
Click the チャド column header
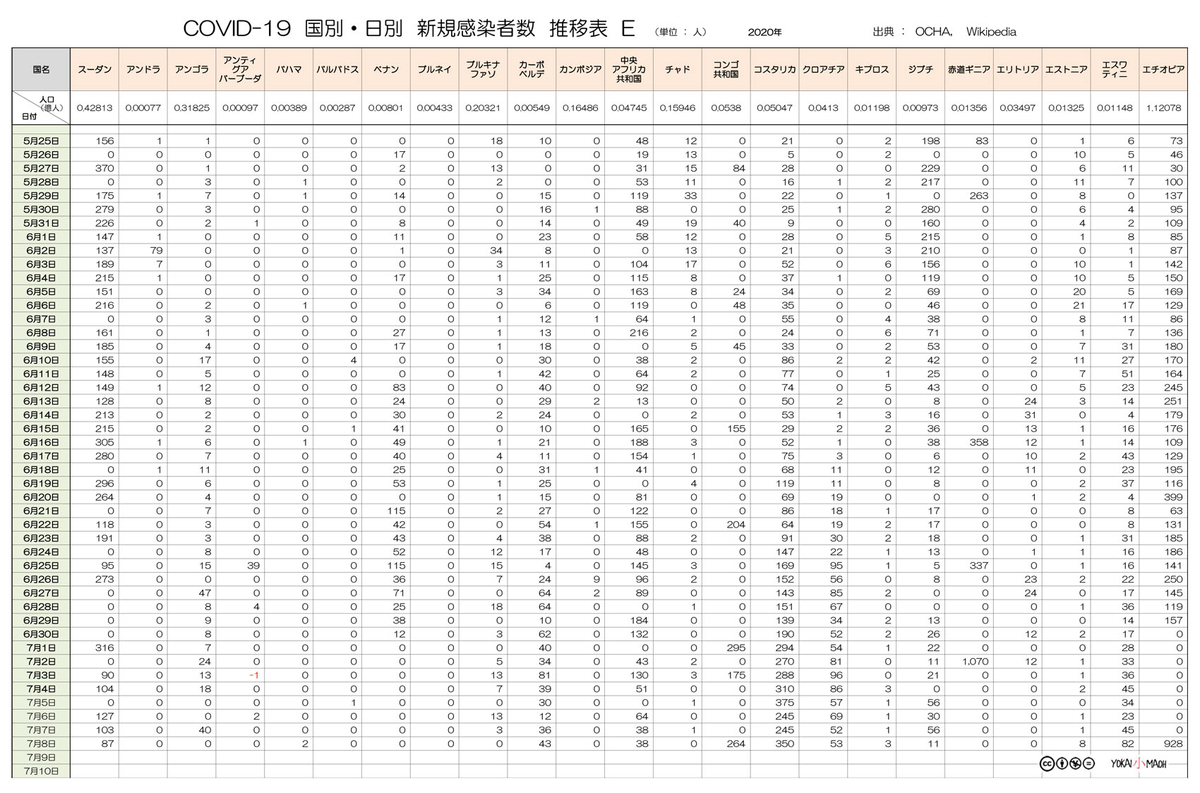point(678,70)
